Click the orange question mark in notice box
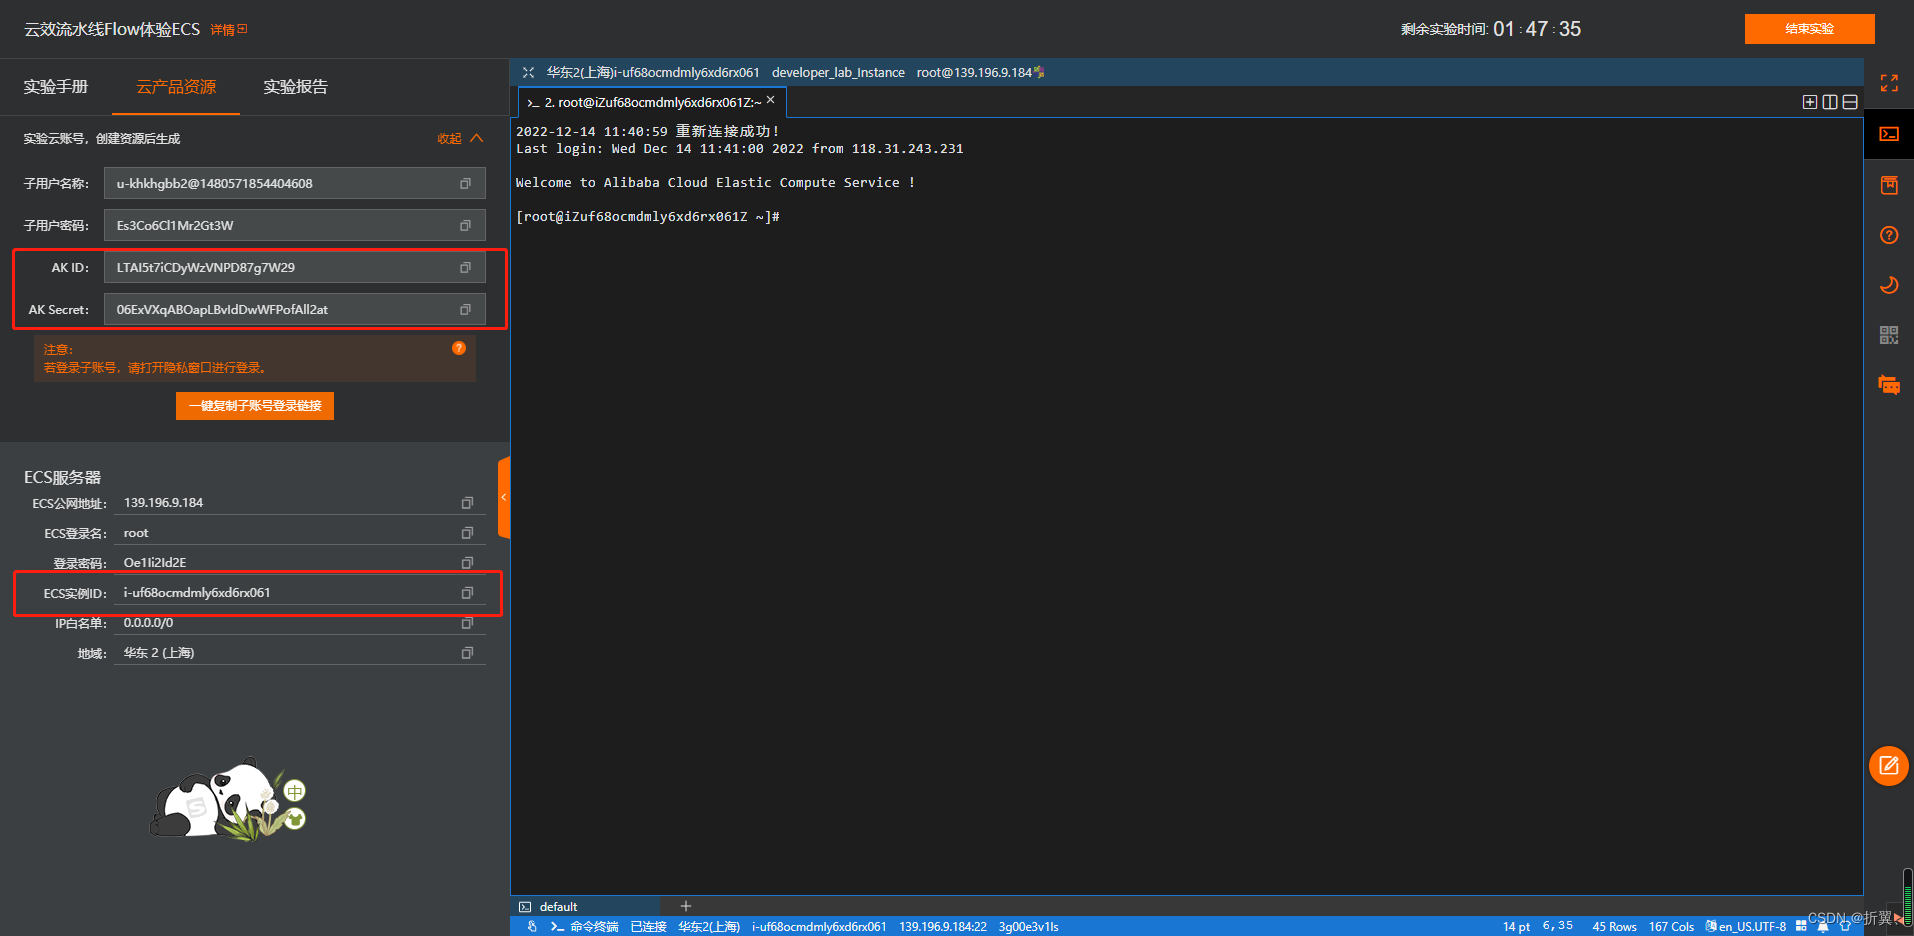Screen dimensions: 1914x936 point(459,348)
